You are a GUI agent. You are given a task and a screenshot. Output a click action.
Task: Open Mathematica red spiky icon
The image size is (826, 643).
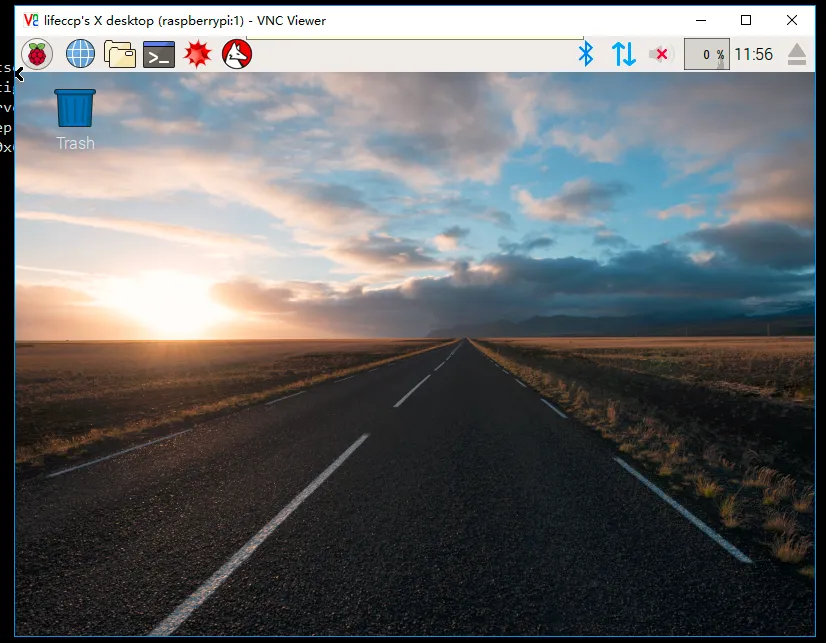[198, 54]
